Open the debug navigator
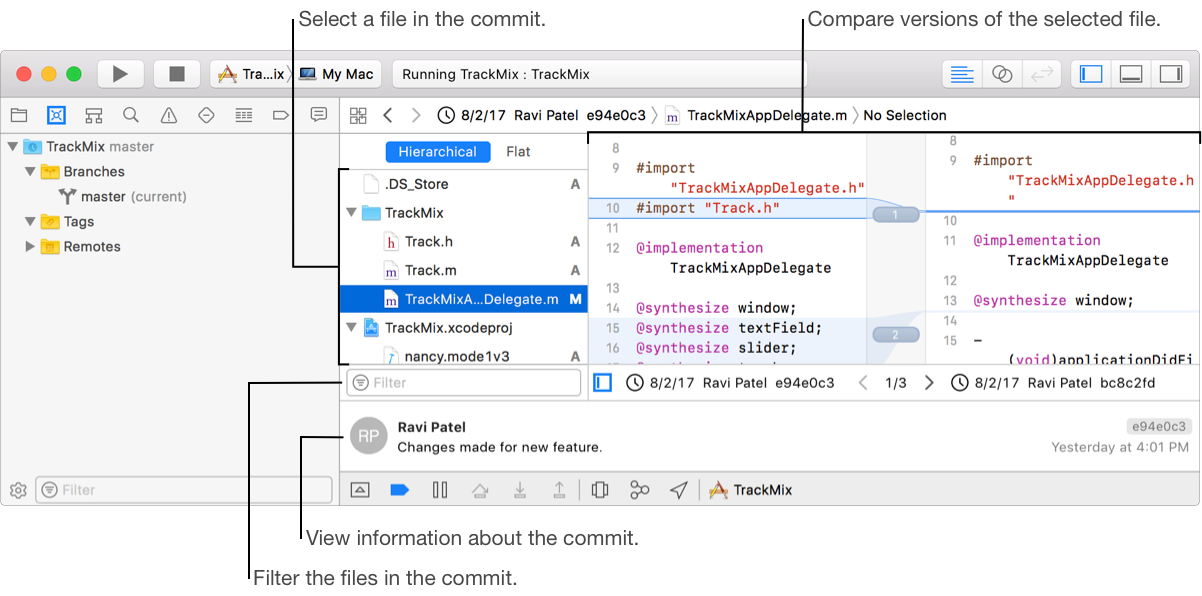The width and height of the screenshot is (1202, 596). (x=244, y=115)
